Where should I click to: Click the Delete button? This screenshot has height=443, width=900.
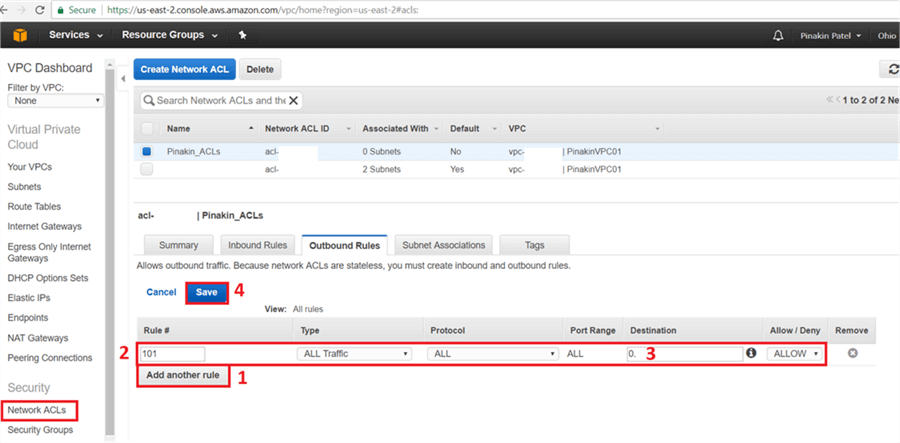tap(260, 69)
